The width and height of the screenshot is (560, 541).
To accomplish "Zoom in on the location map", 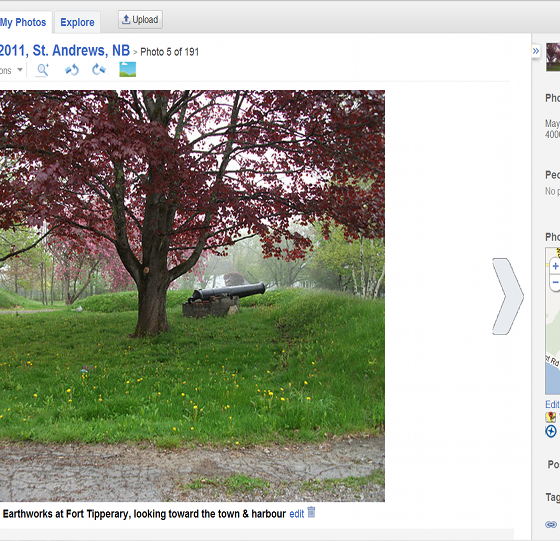I will pyautogui.click(x=555, y=266).
